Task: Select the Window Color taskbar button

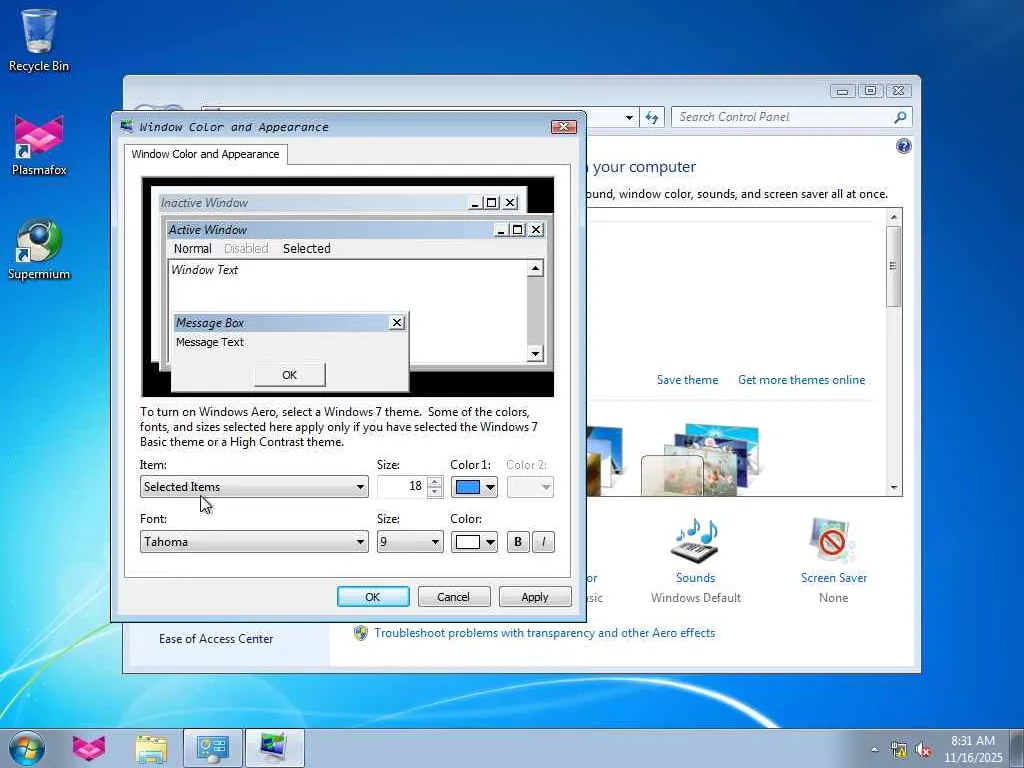Action: pyautogui.click(x=274, y=748)
